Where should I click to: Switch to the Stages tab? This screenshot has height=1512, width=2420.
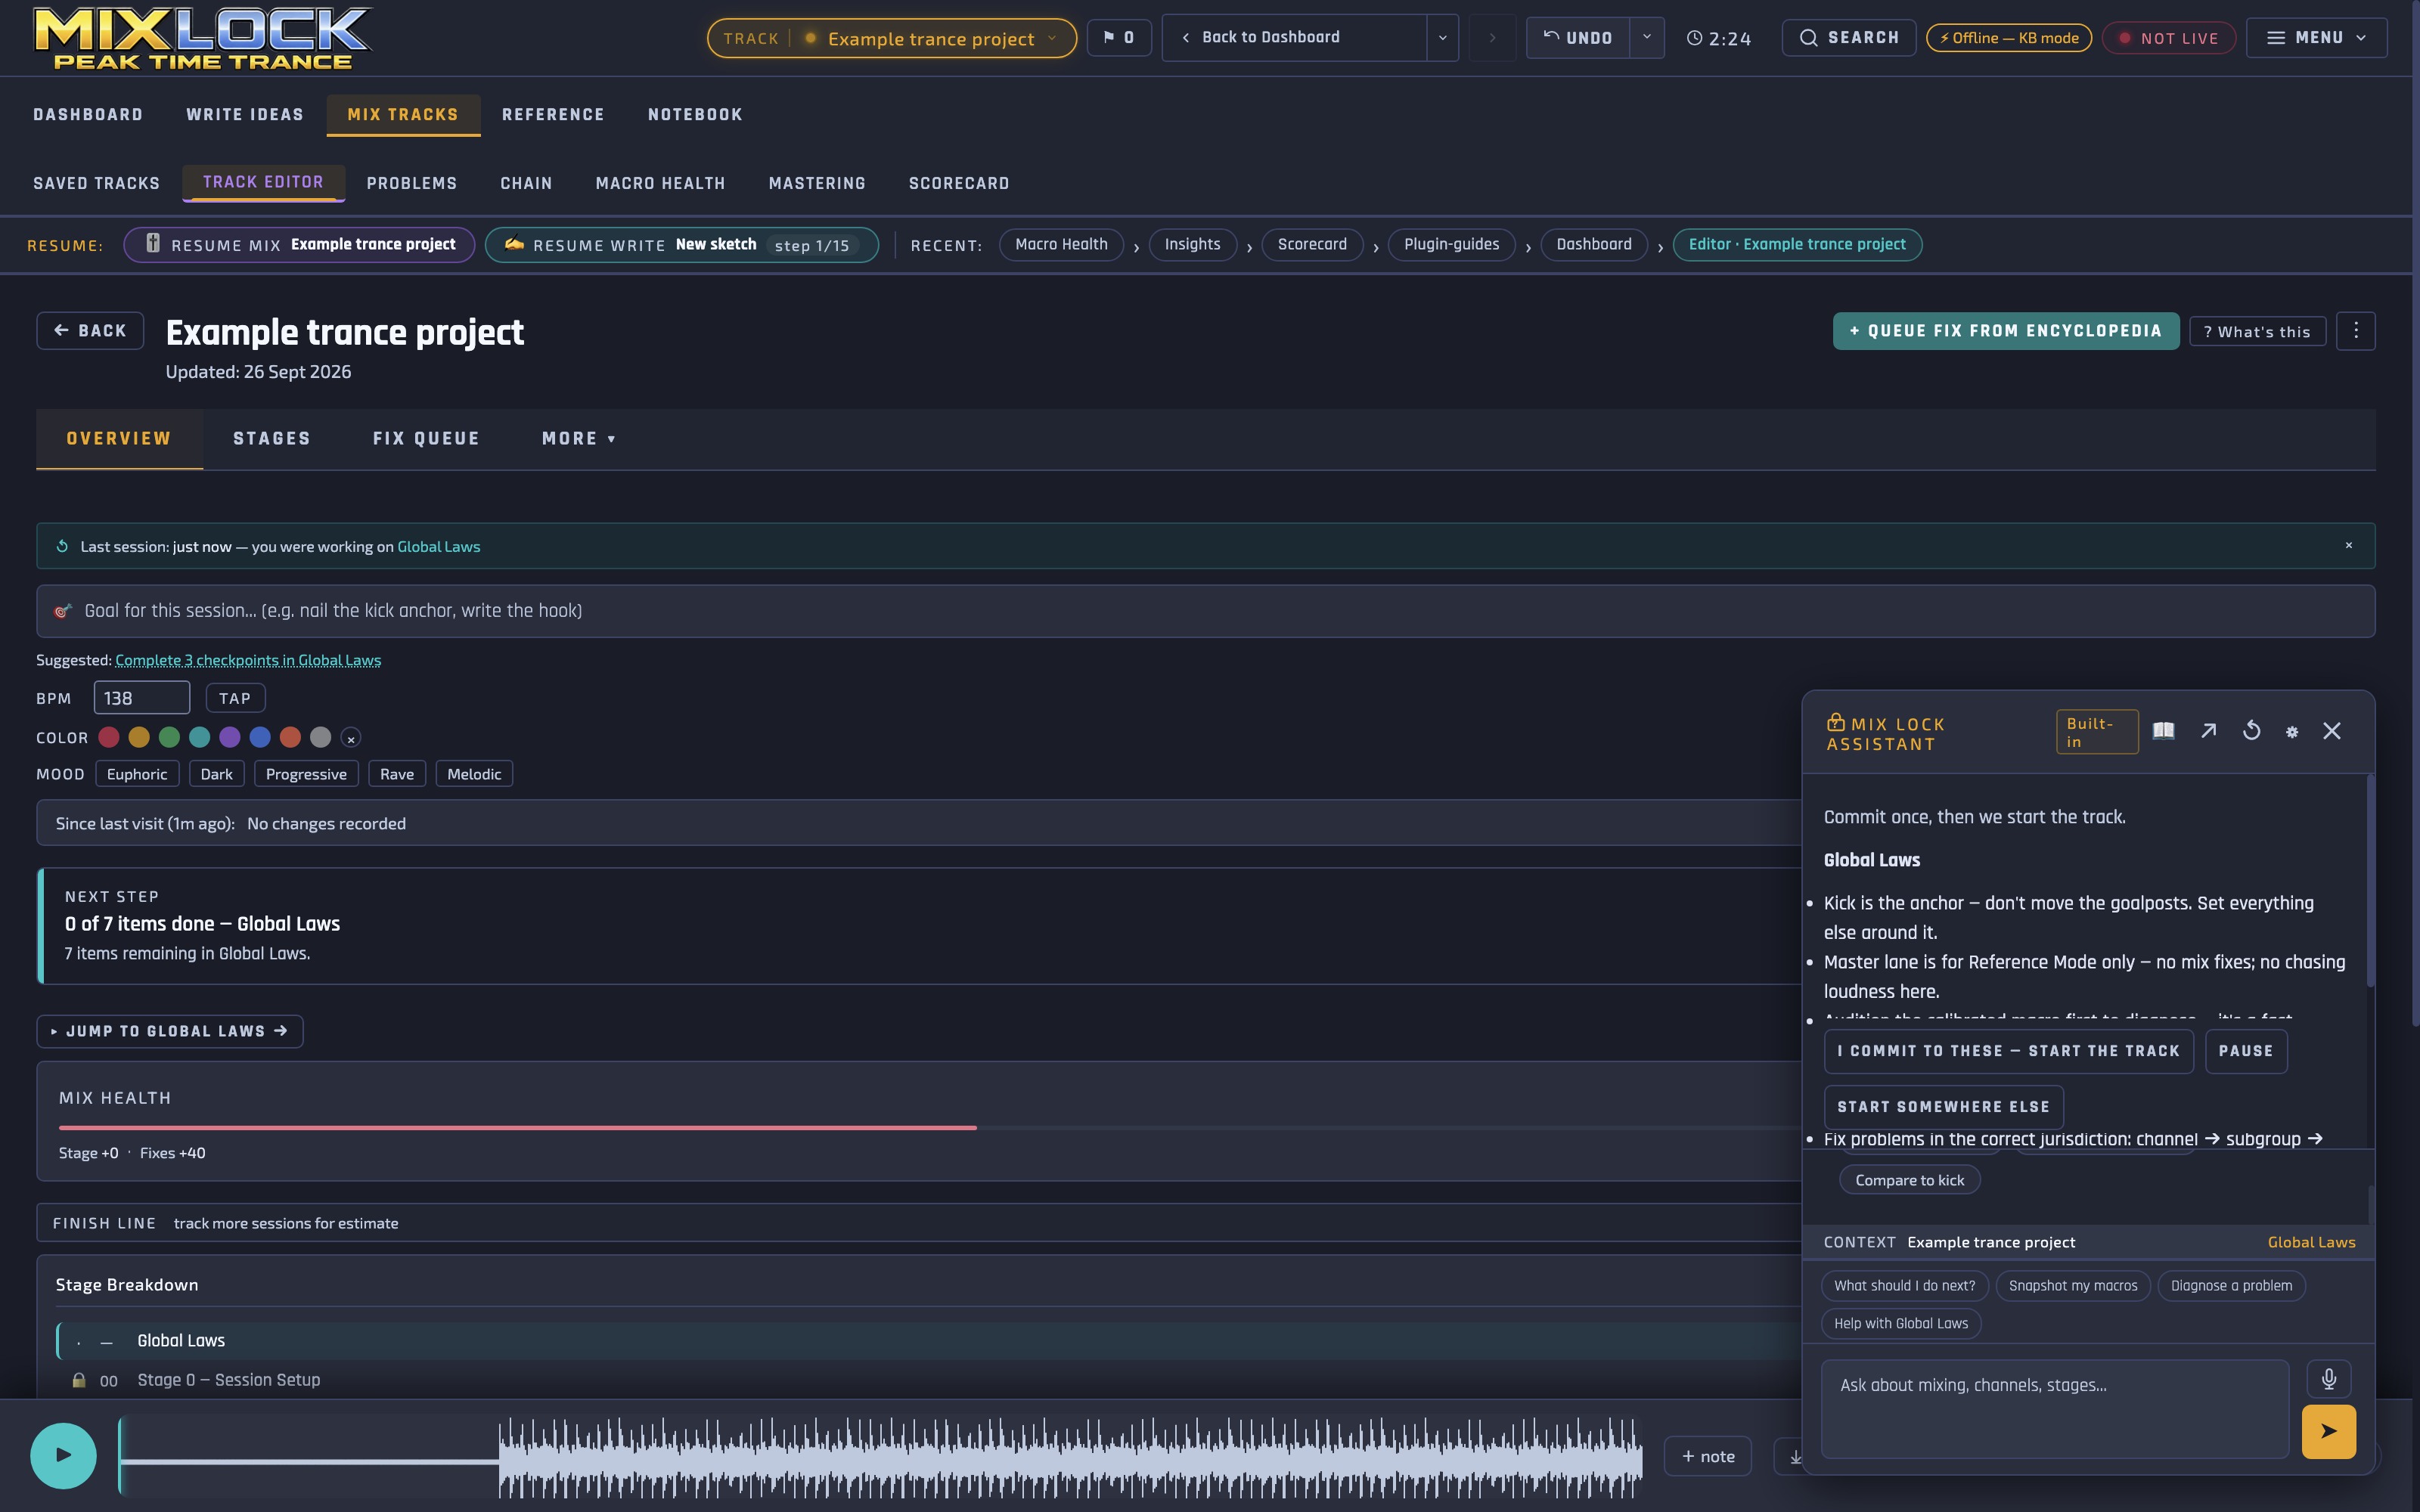(x=271, y=439)
